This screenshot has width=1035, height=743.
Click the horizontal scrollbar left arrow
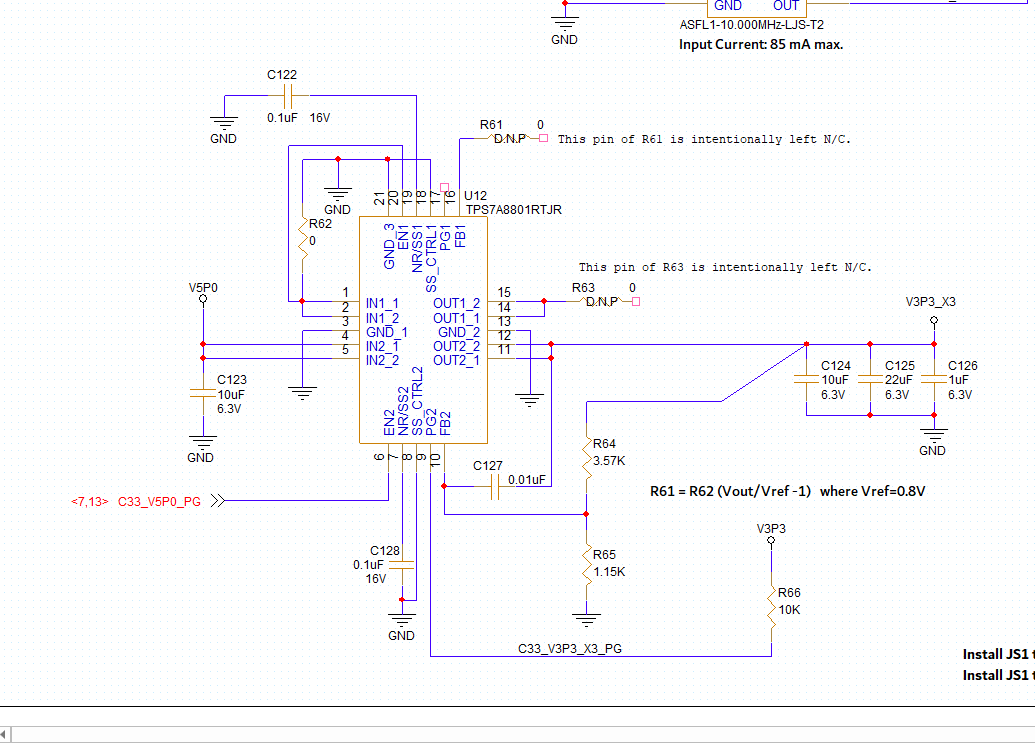click(x=4, y=734)
